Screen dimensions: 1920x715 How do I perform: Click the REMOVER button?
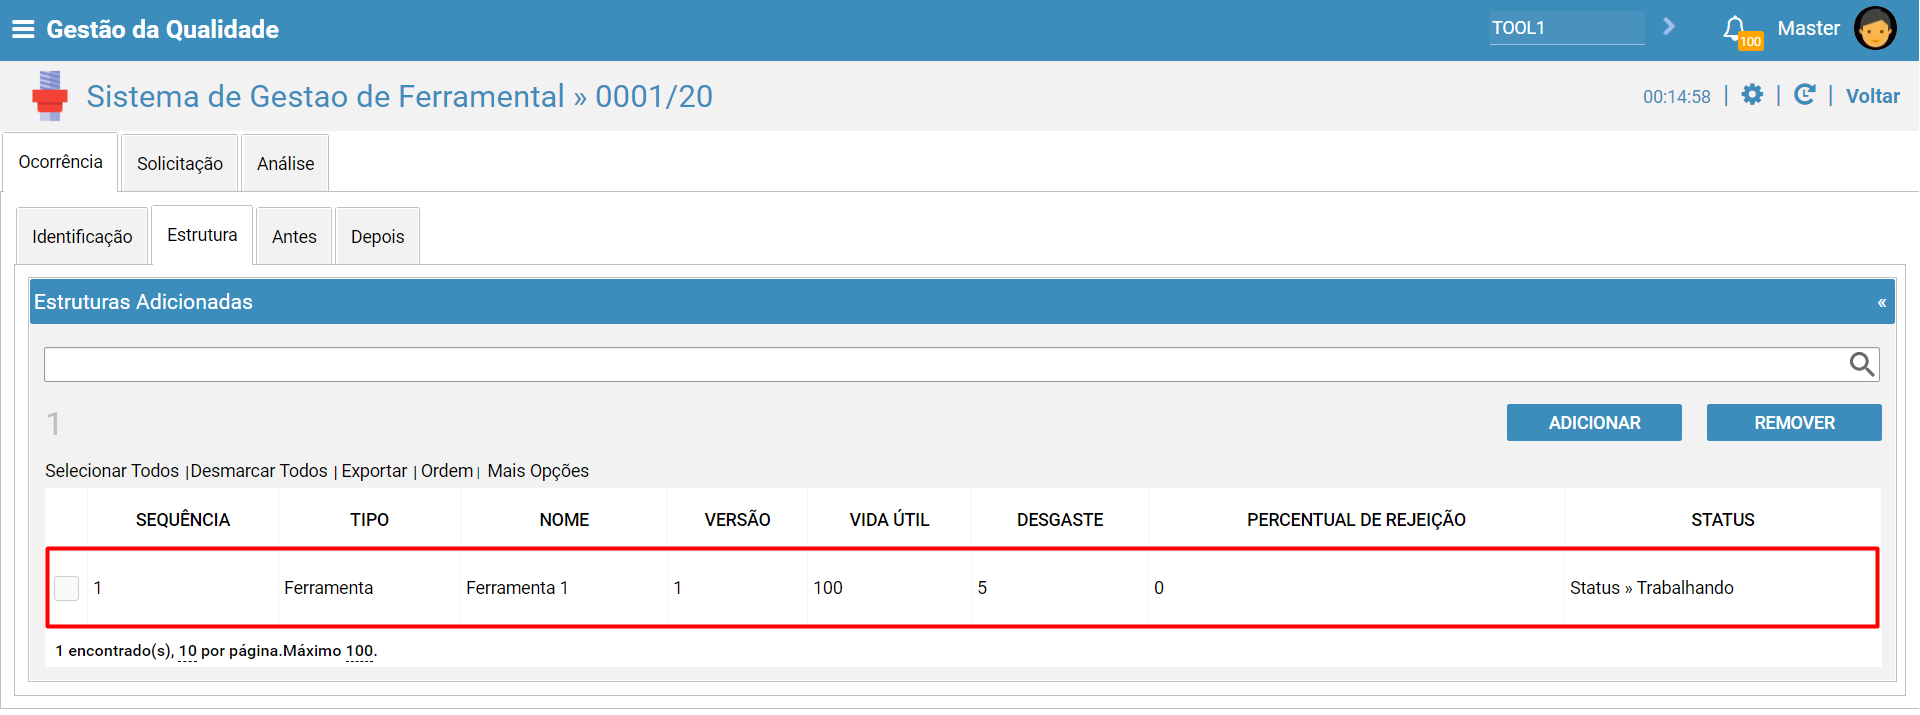(x=1794, y=423)
